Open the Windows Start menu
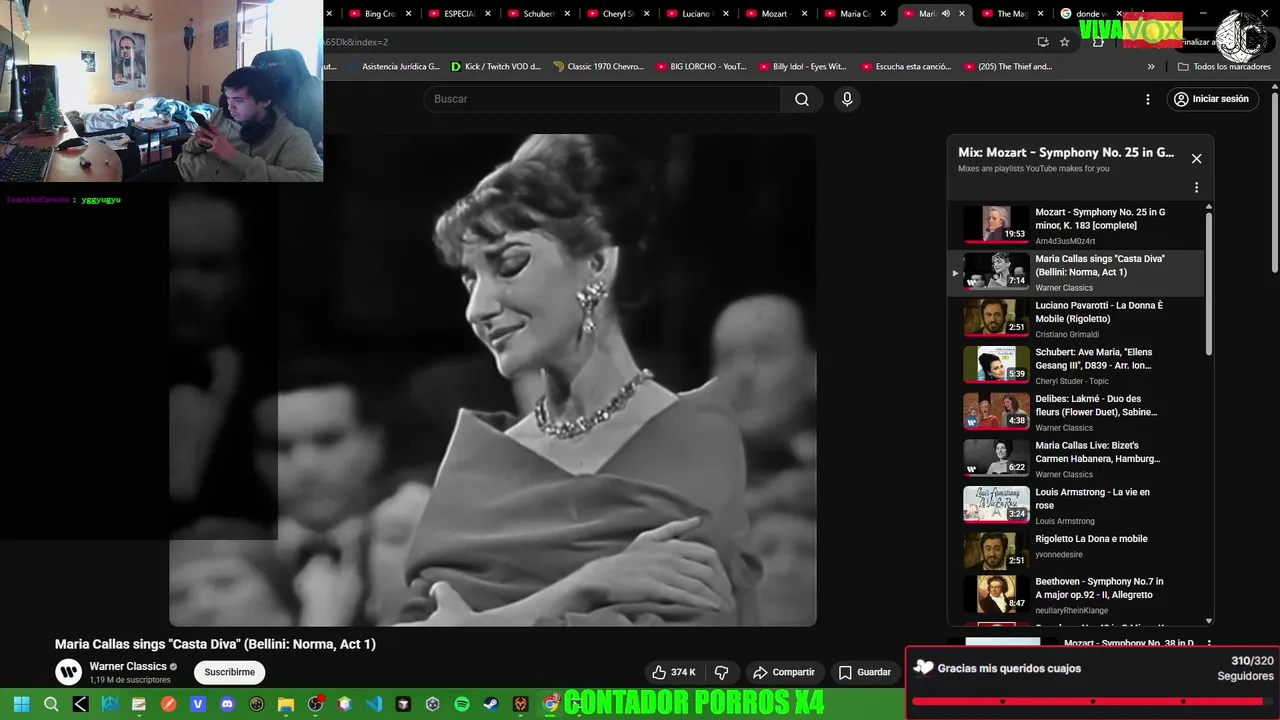The height and width of the screenshot is (720, 1280). 21,704
